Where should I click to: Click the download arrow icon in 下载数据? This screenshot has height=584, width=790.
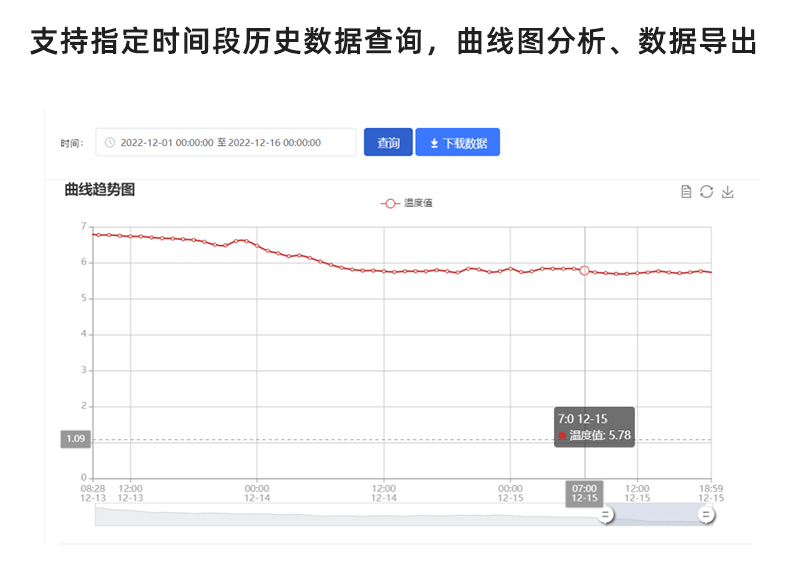434,143
